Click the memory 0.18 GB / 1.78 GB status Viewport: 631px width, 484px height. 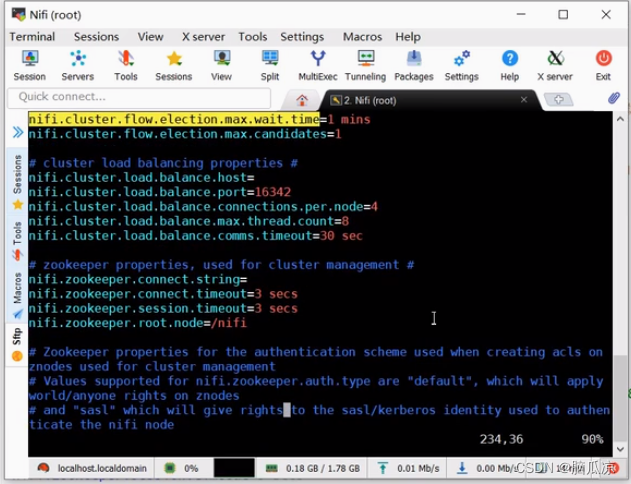click(313, 468)
